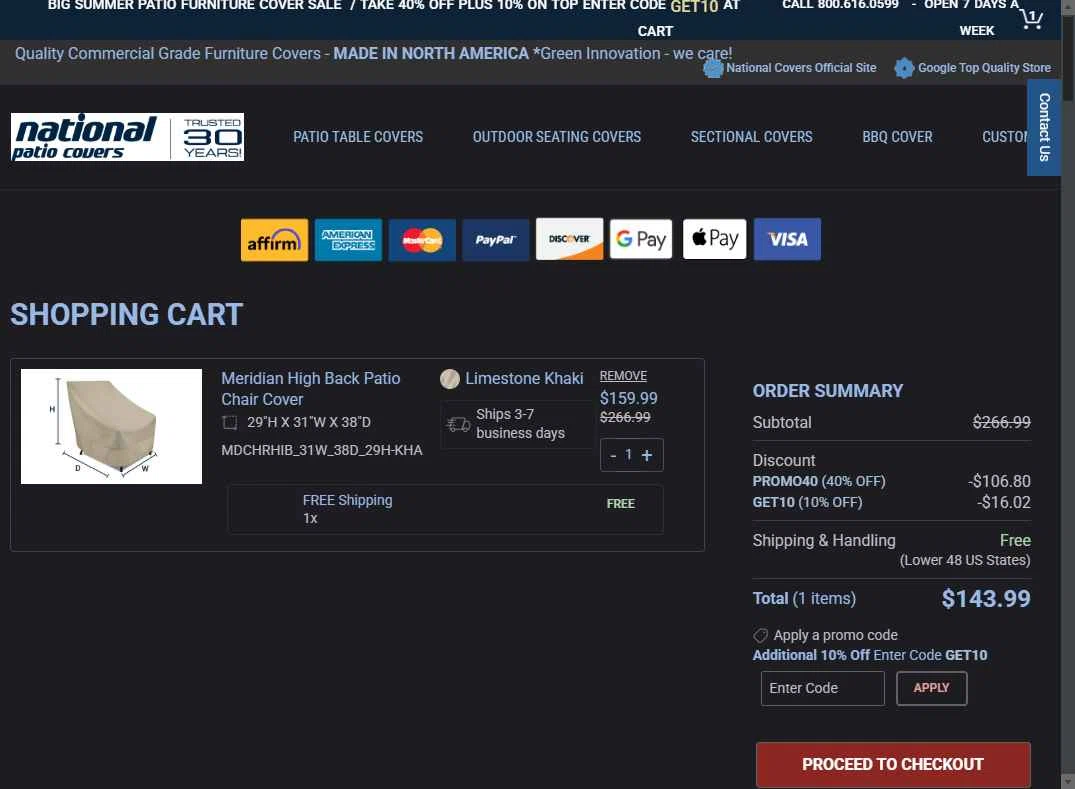Select the MasterCard payment icon
The height and width of the screenshot is (789, 1075).
pos(422,240)
